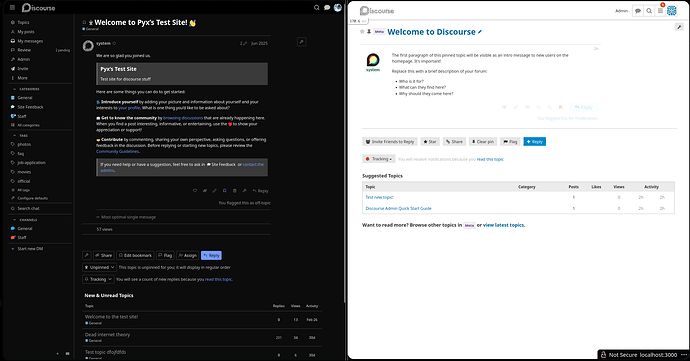Click view latest topics link
This screenshot has width=690, height=361.
click(503, 225)
